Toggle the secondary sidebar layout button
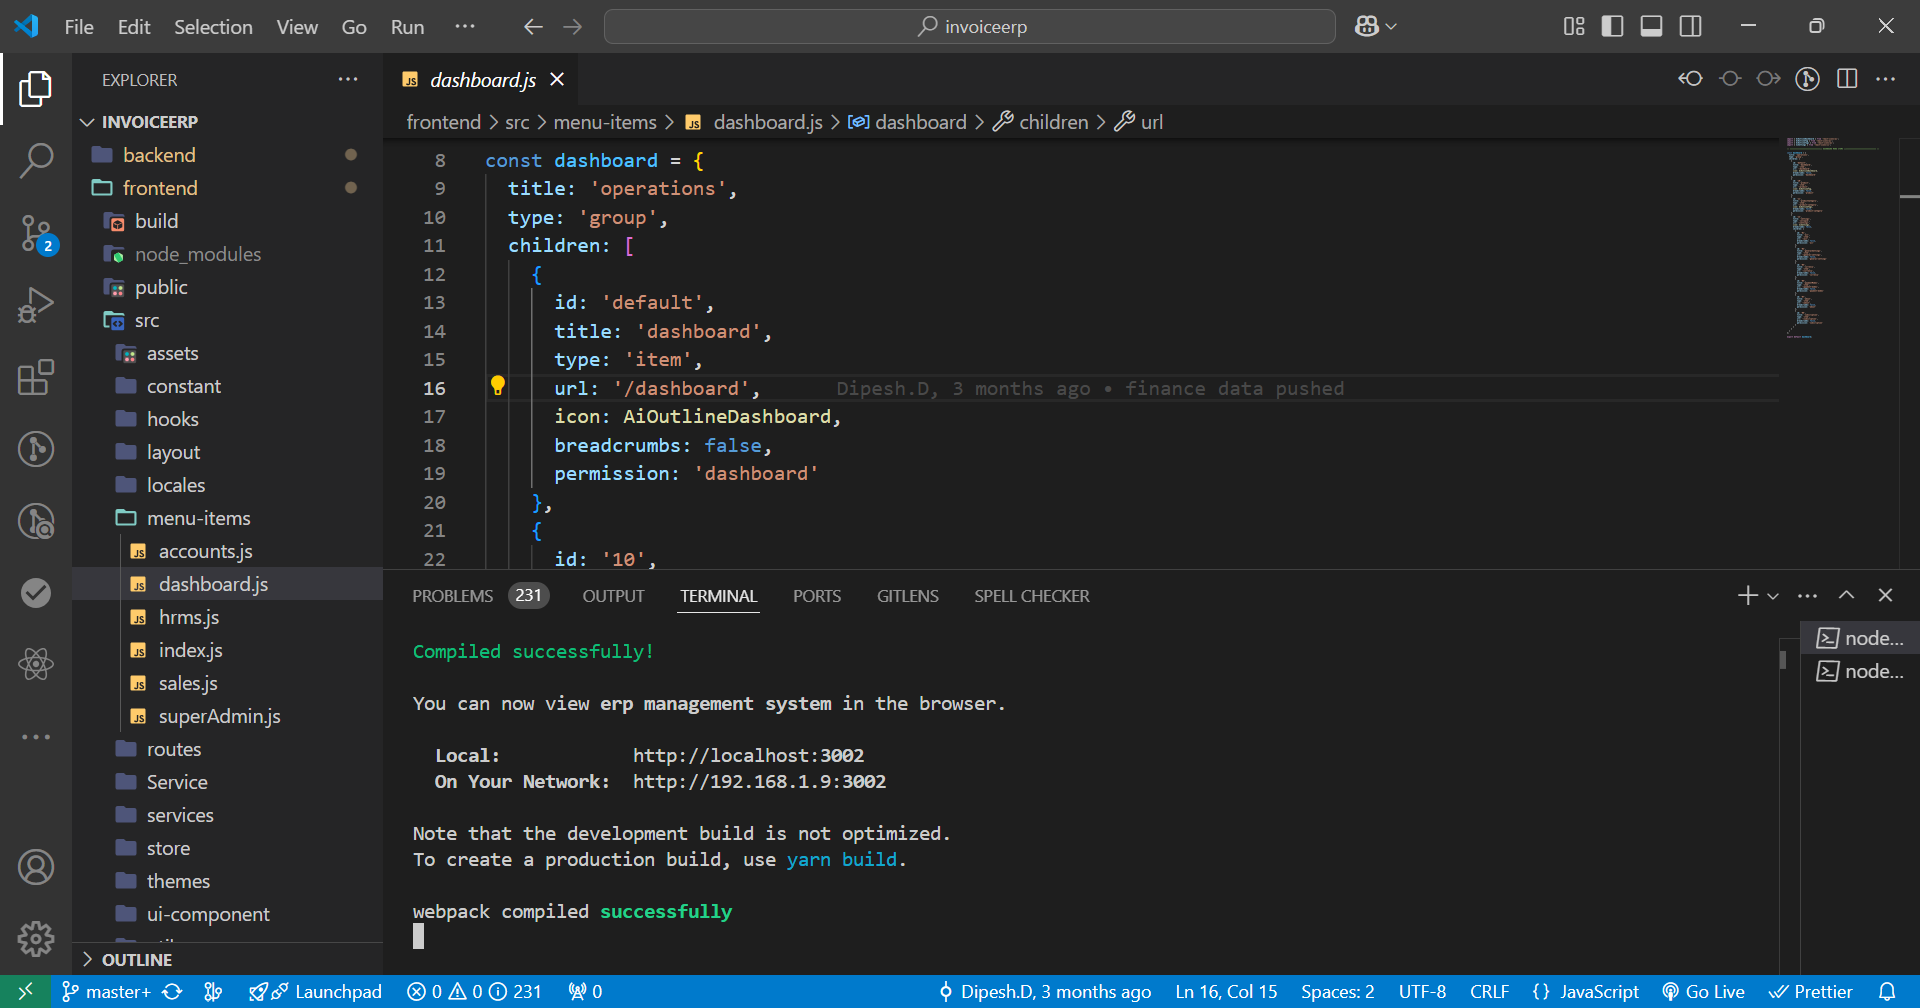The image size is (1920, 1008). tap(1690, 26)
